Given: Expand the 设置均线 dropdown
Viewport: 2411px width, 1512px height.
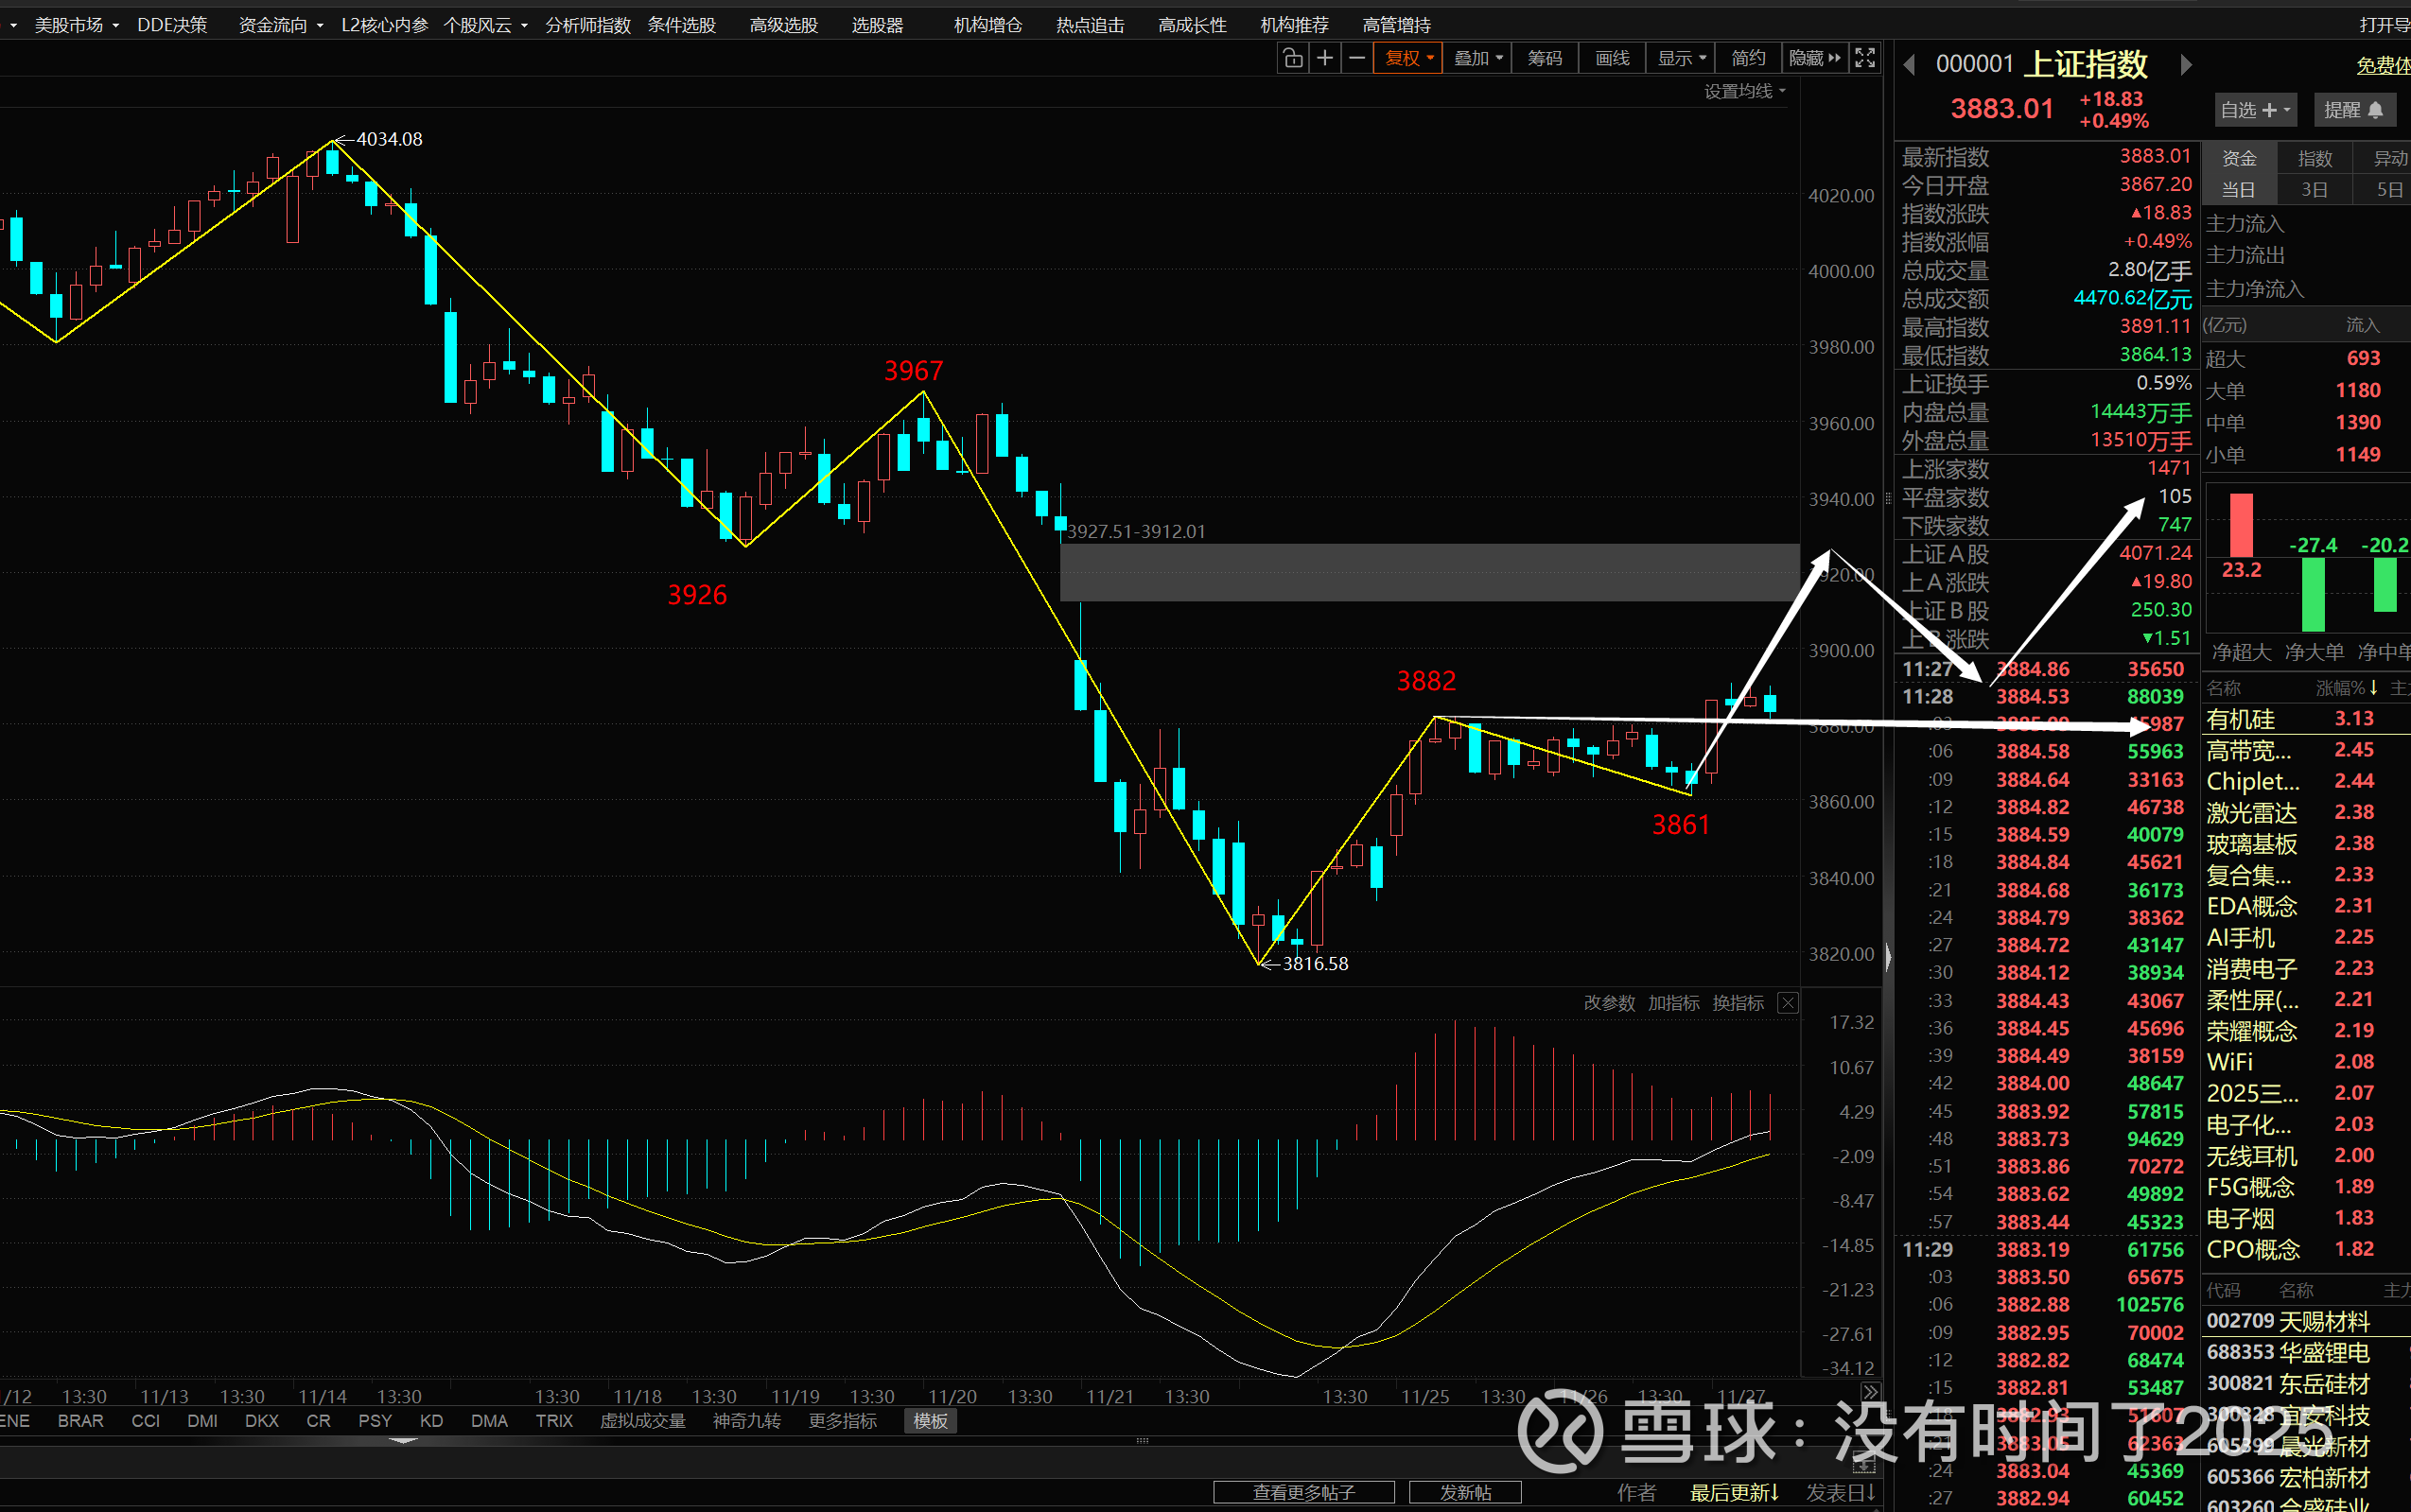Looking at the screenshot, I should click(x=1744, y=91).
